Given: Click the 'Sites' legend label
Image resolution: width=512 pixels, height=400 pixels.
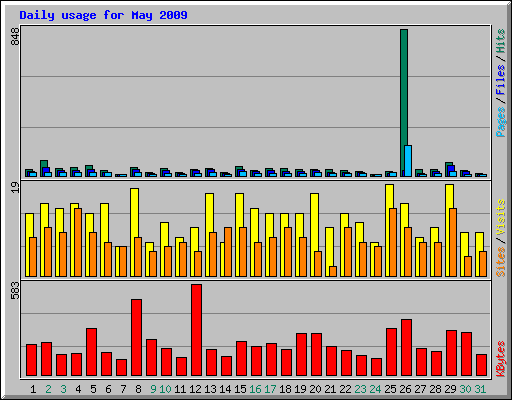Looking at the screenshot, I should point(500,262).
